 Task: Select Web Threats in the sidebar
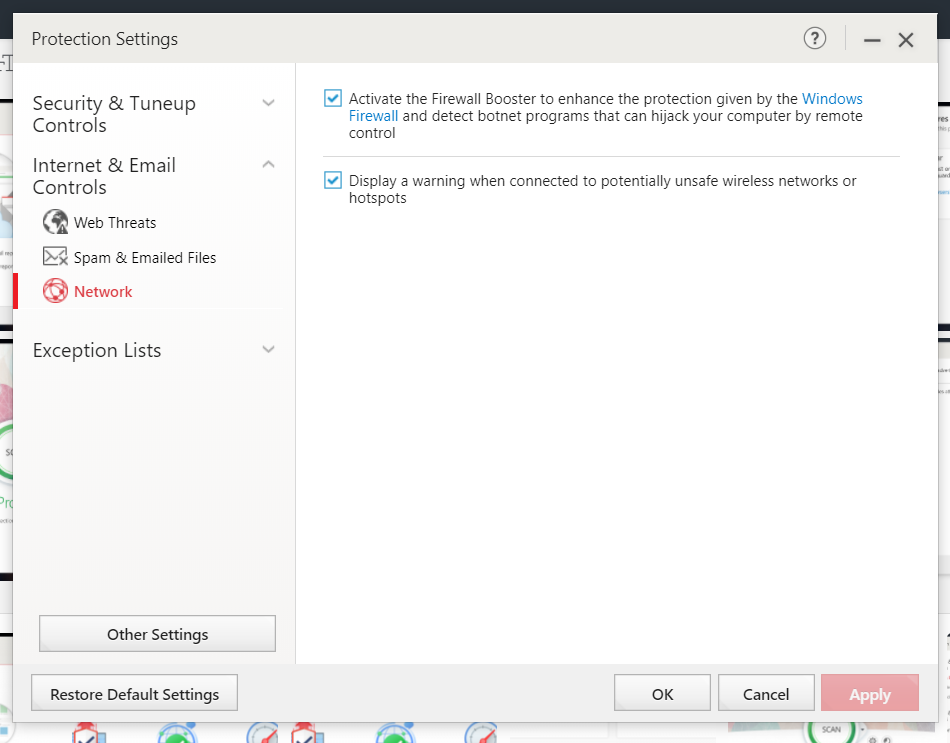click(115, 223)
